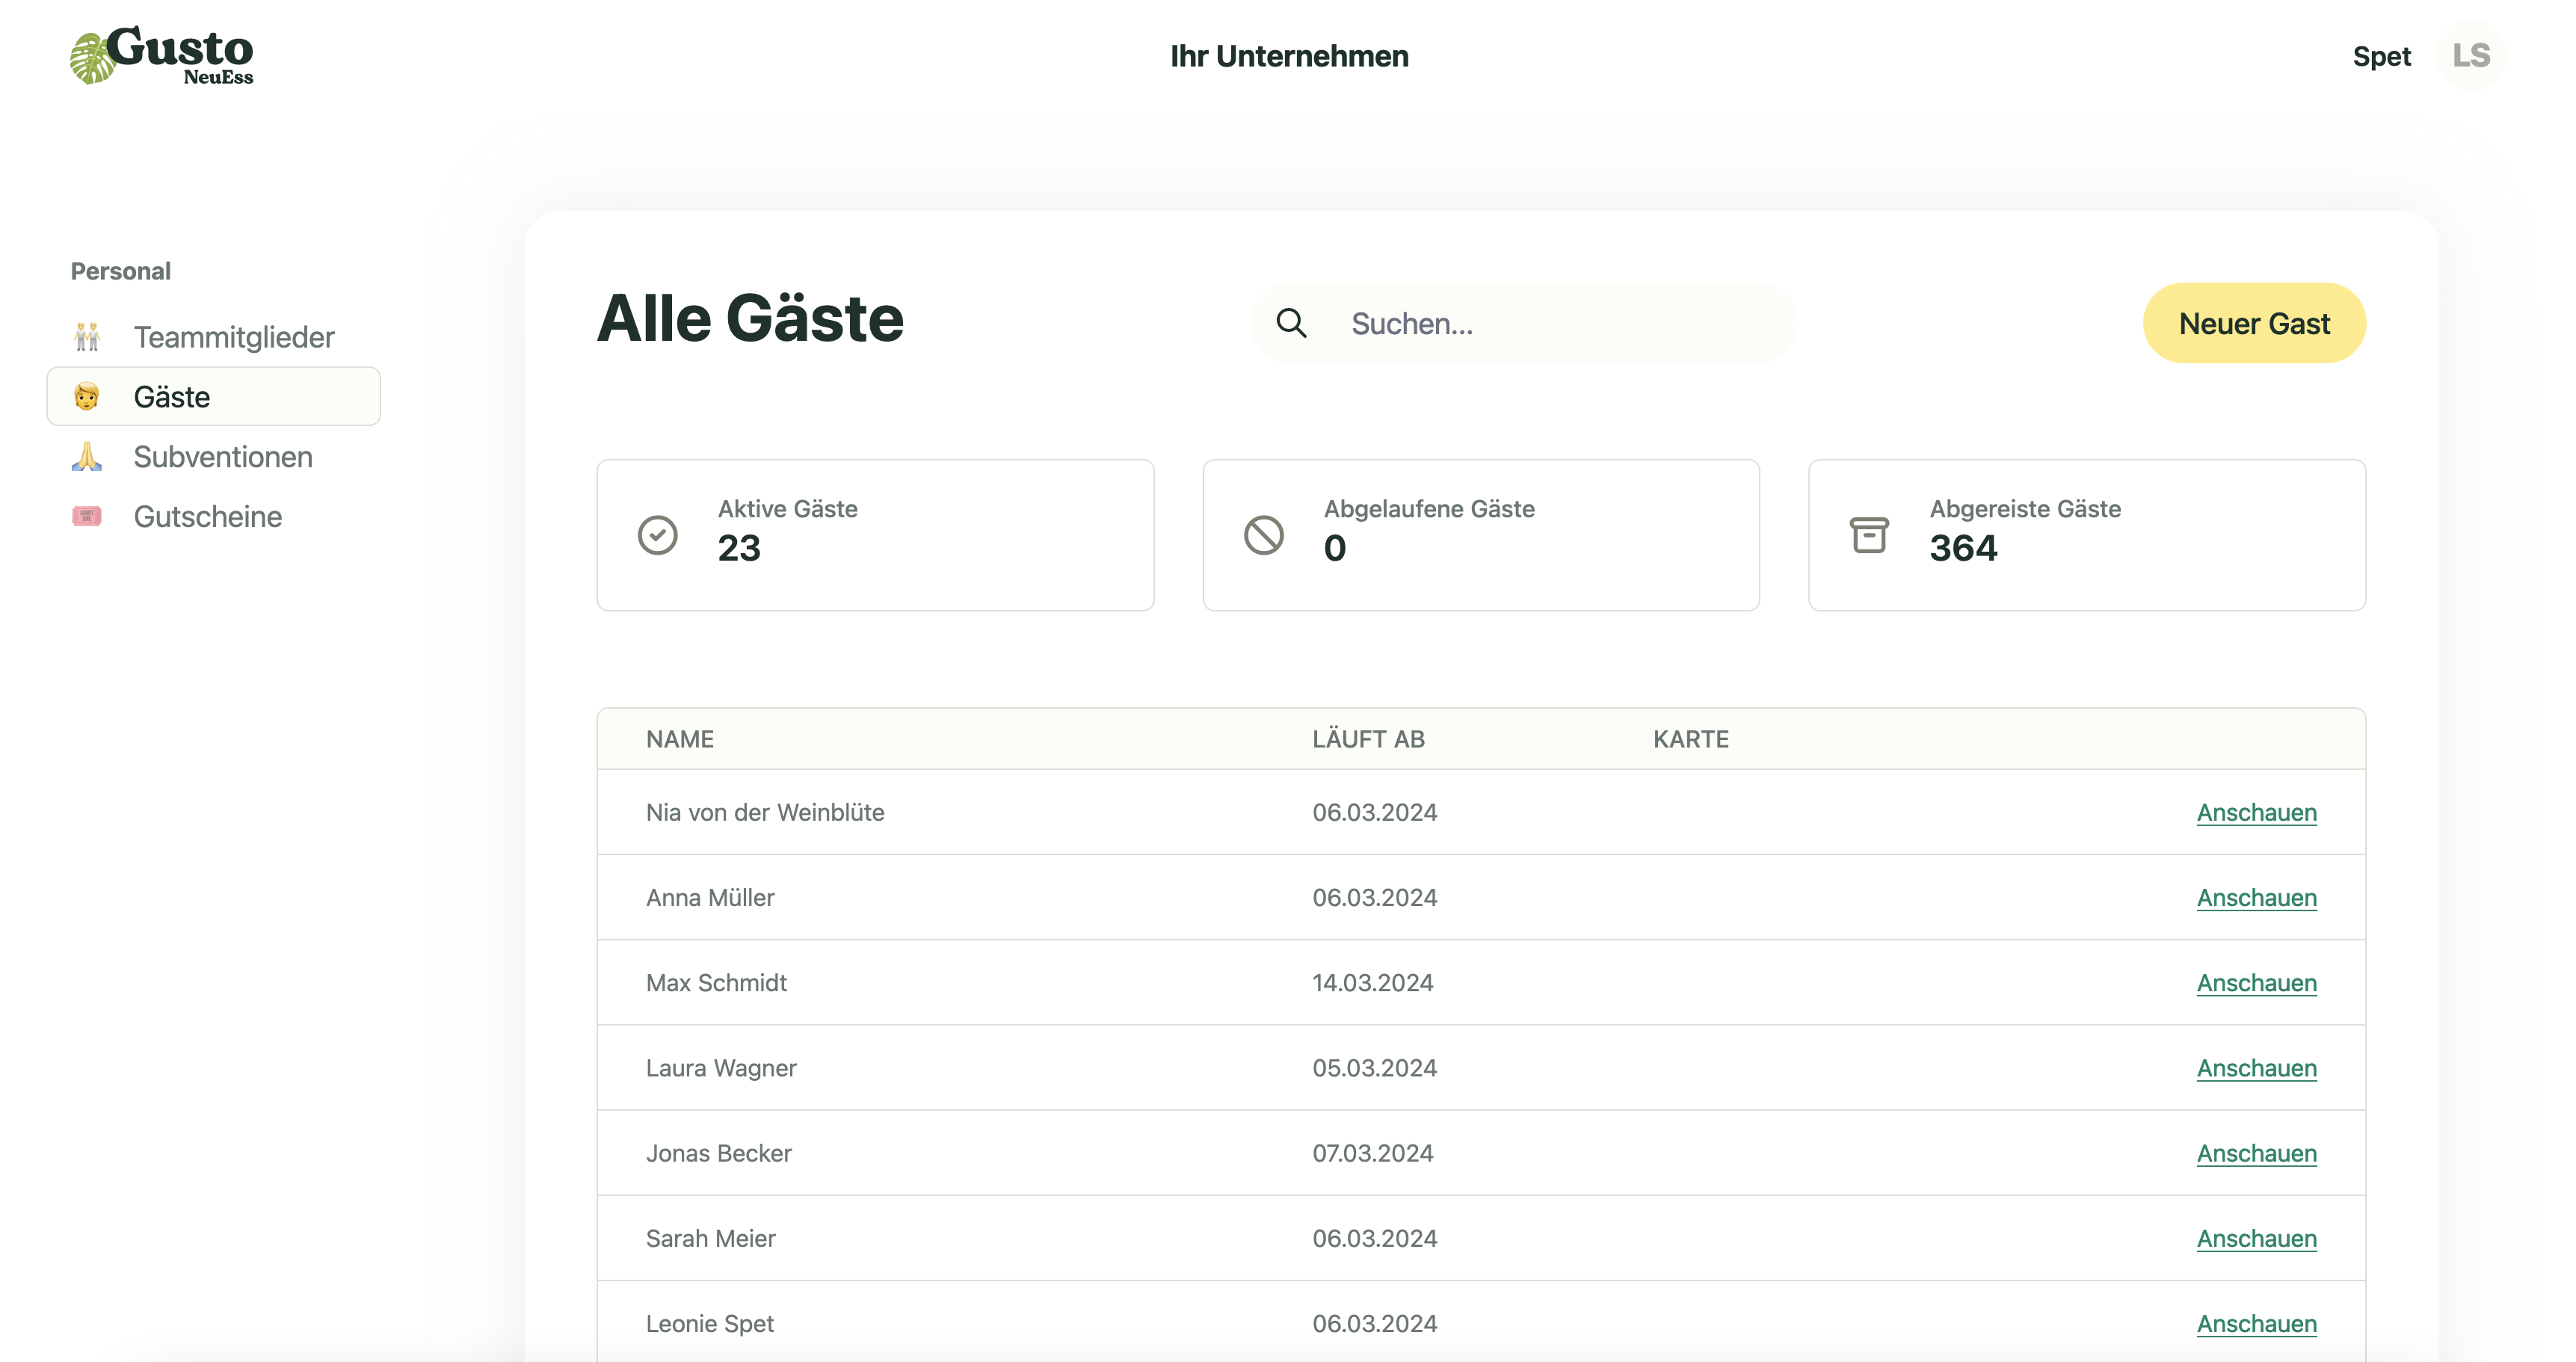2576x1362 pixels.
Task: Select Gäste in the sidebar
Action: click(x=214, y=397)
